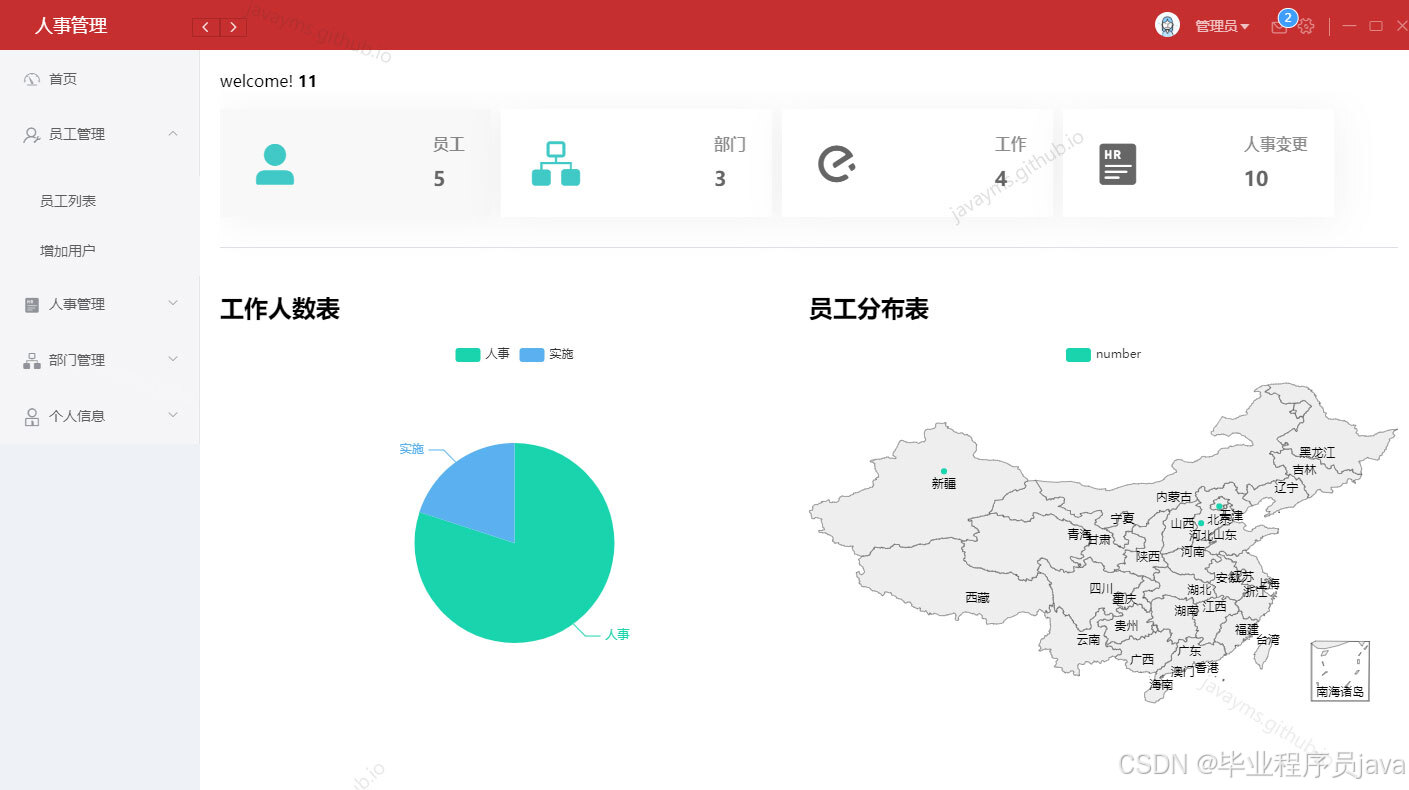Minimize the application window
1409x790 pixels.
1349,26
